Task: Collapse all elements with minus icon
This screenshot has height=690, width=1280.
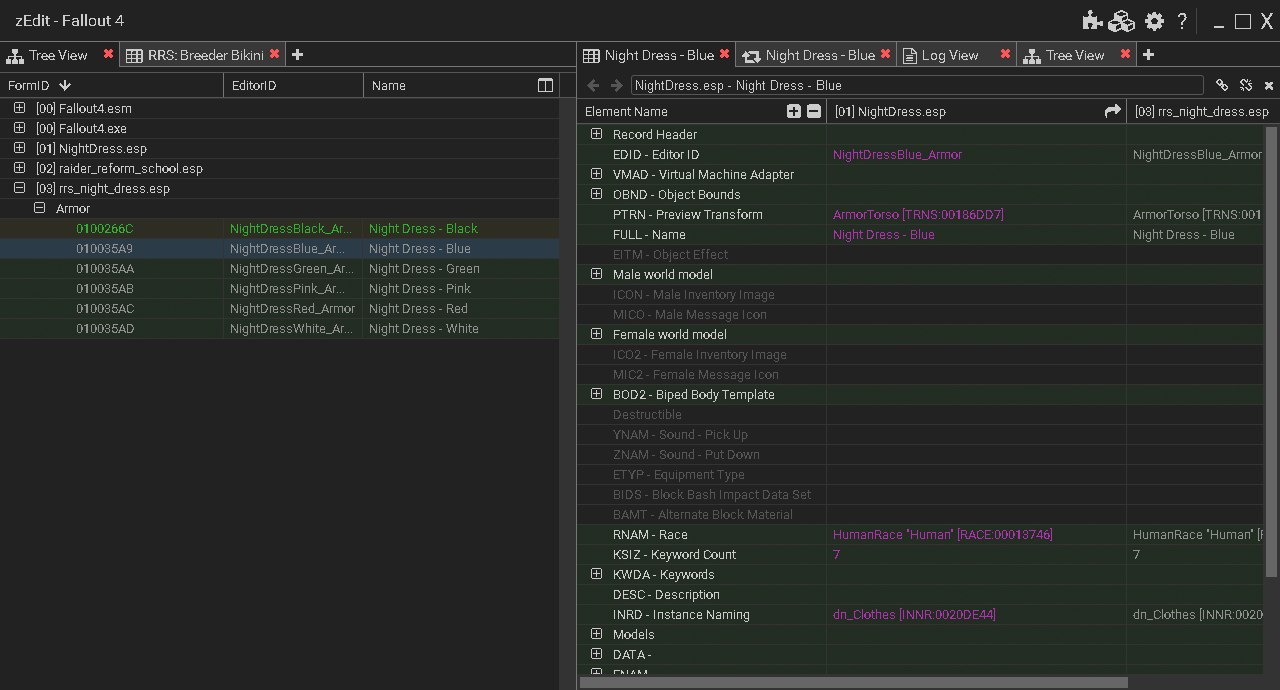Action: 814,111
